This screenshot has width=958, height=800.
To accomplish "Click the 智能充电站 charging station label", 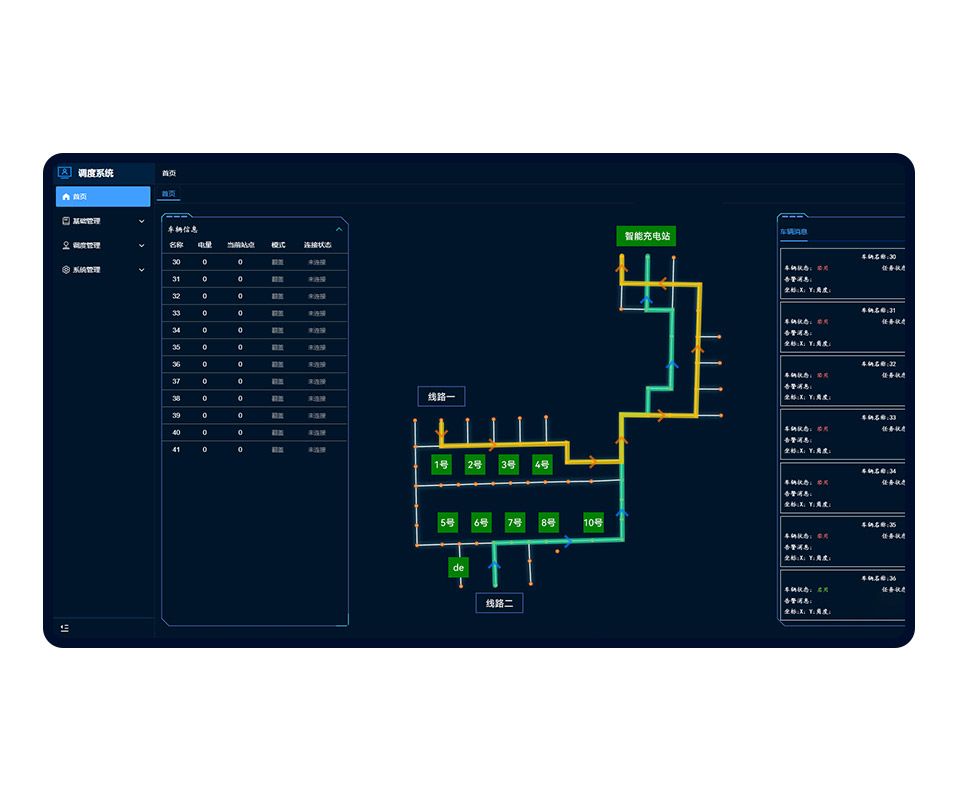I will [646, 237].
